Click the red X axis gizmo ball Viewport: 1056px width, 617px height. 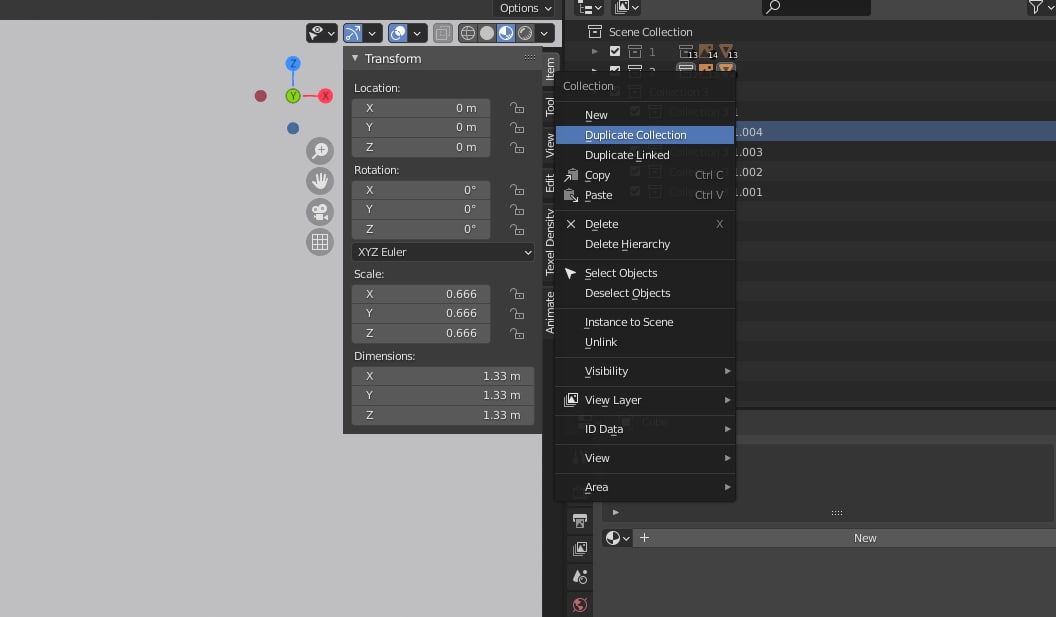click(325, 96)
